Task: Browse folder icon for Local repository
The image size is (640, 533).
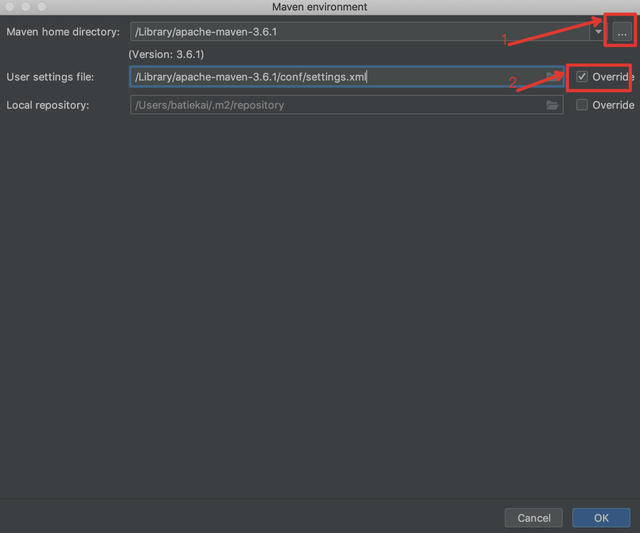Action: [552, 105]
